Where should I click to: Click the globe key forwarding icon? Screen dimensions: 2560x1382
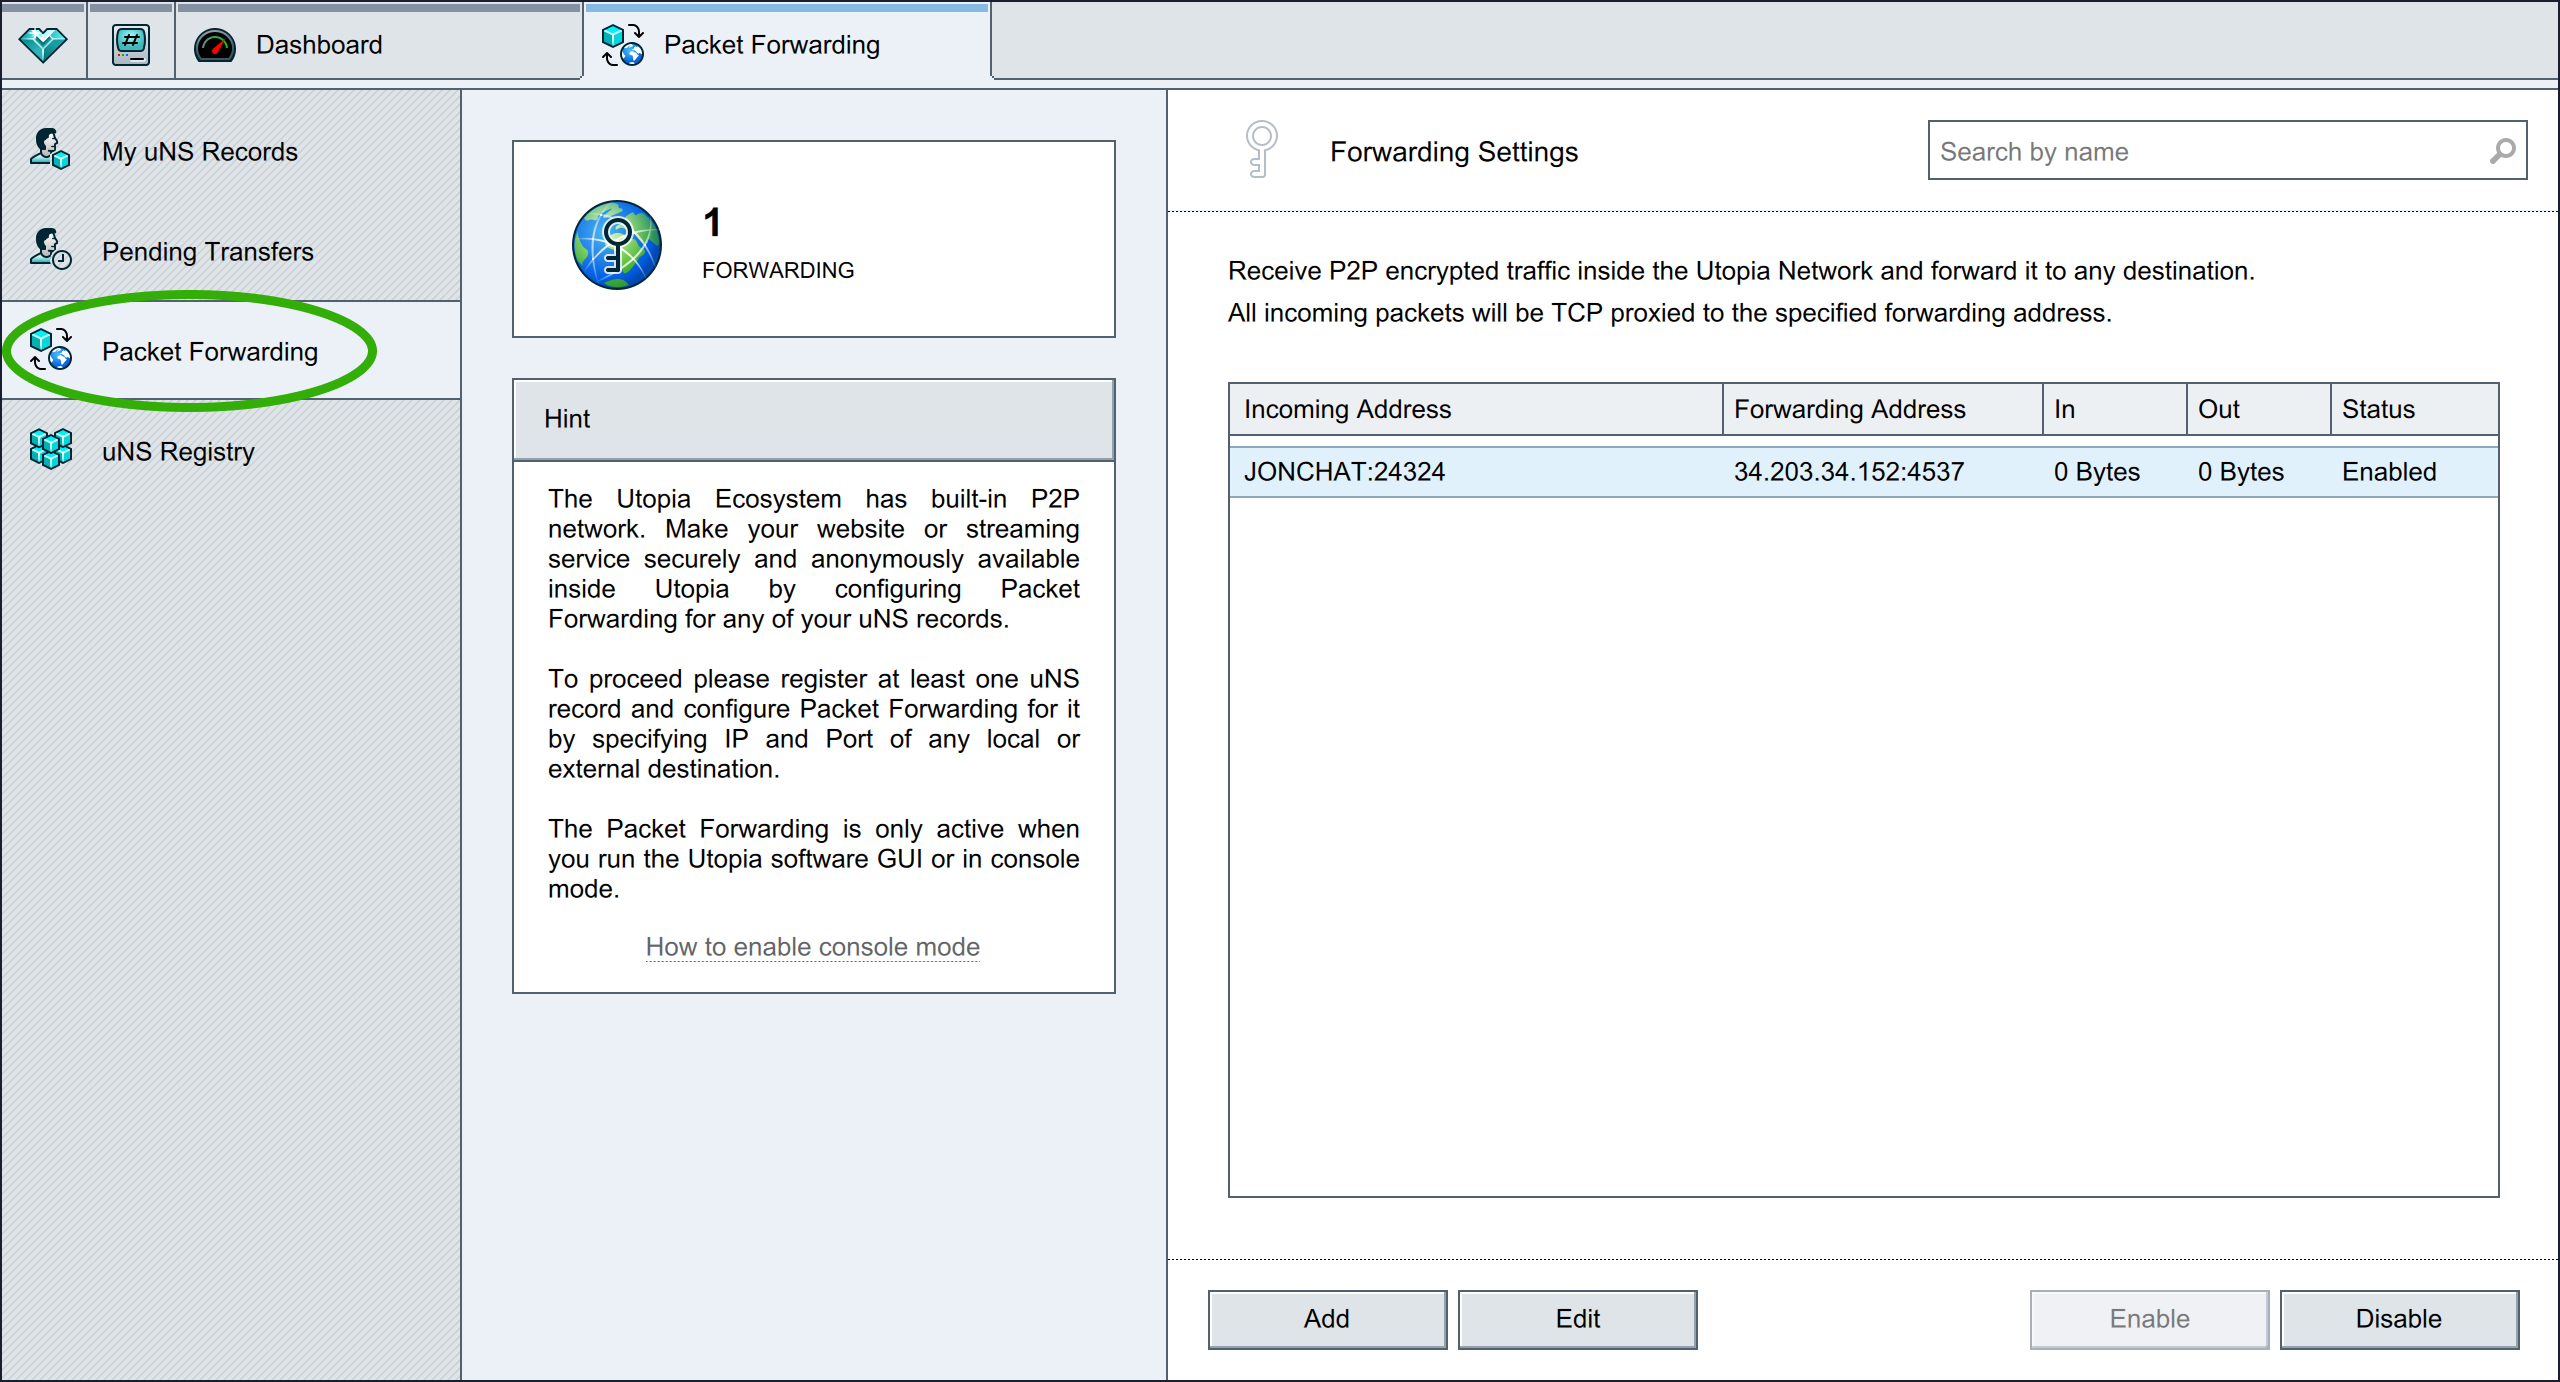(x=616, y=245)
